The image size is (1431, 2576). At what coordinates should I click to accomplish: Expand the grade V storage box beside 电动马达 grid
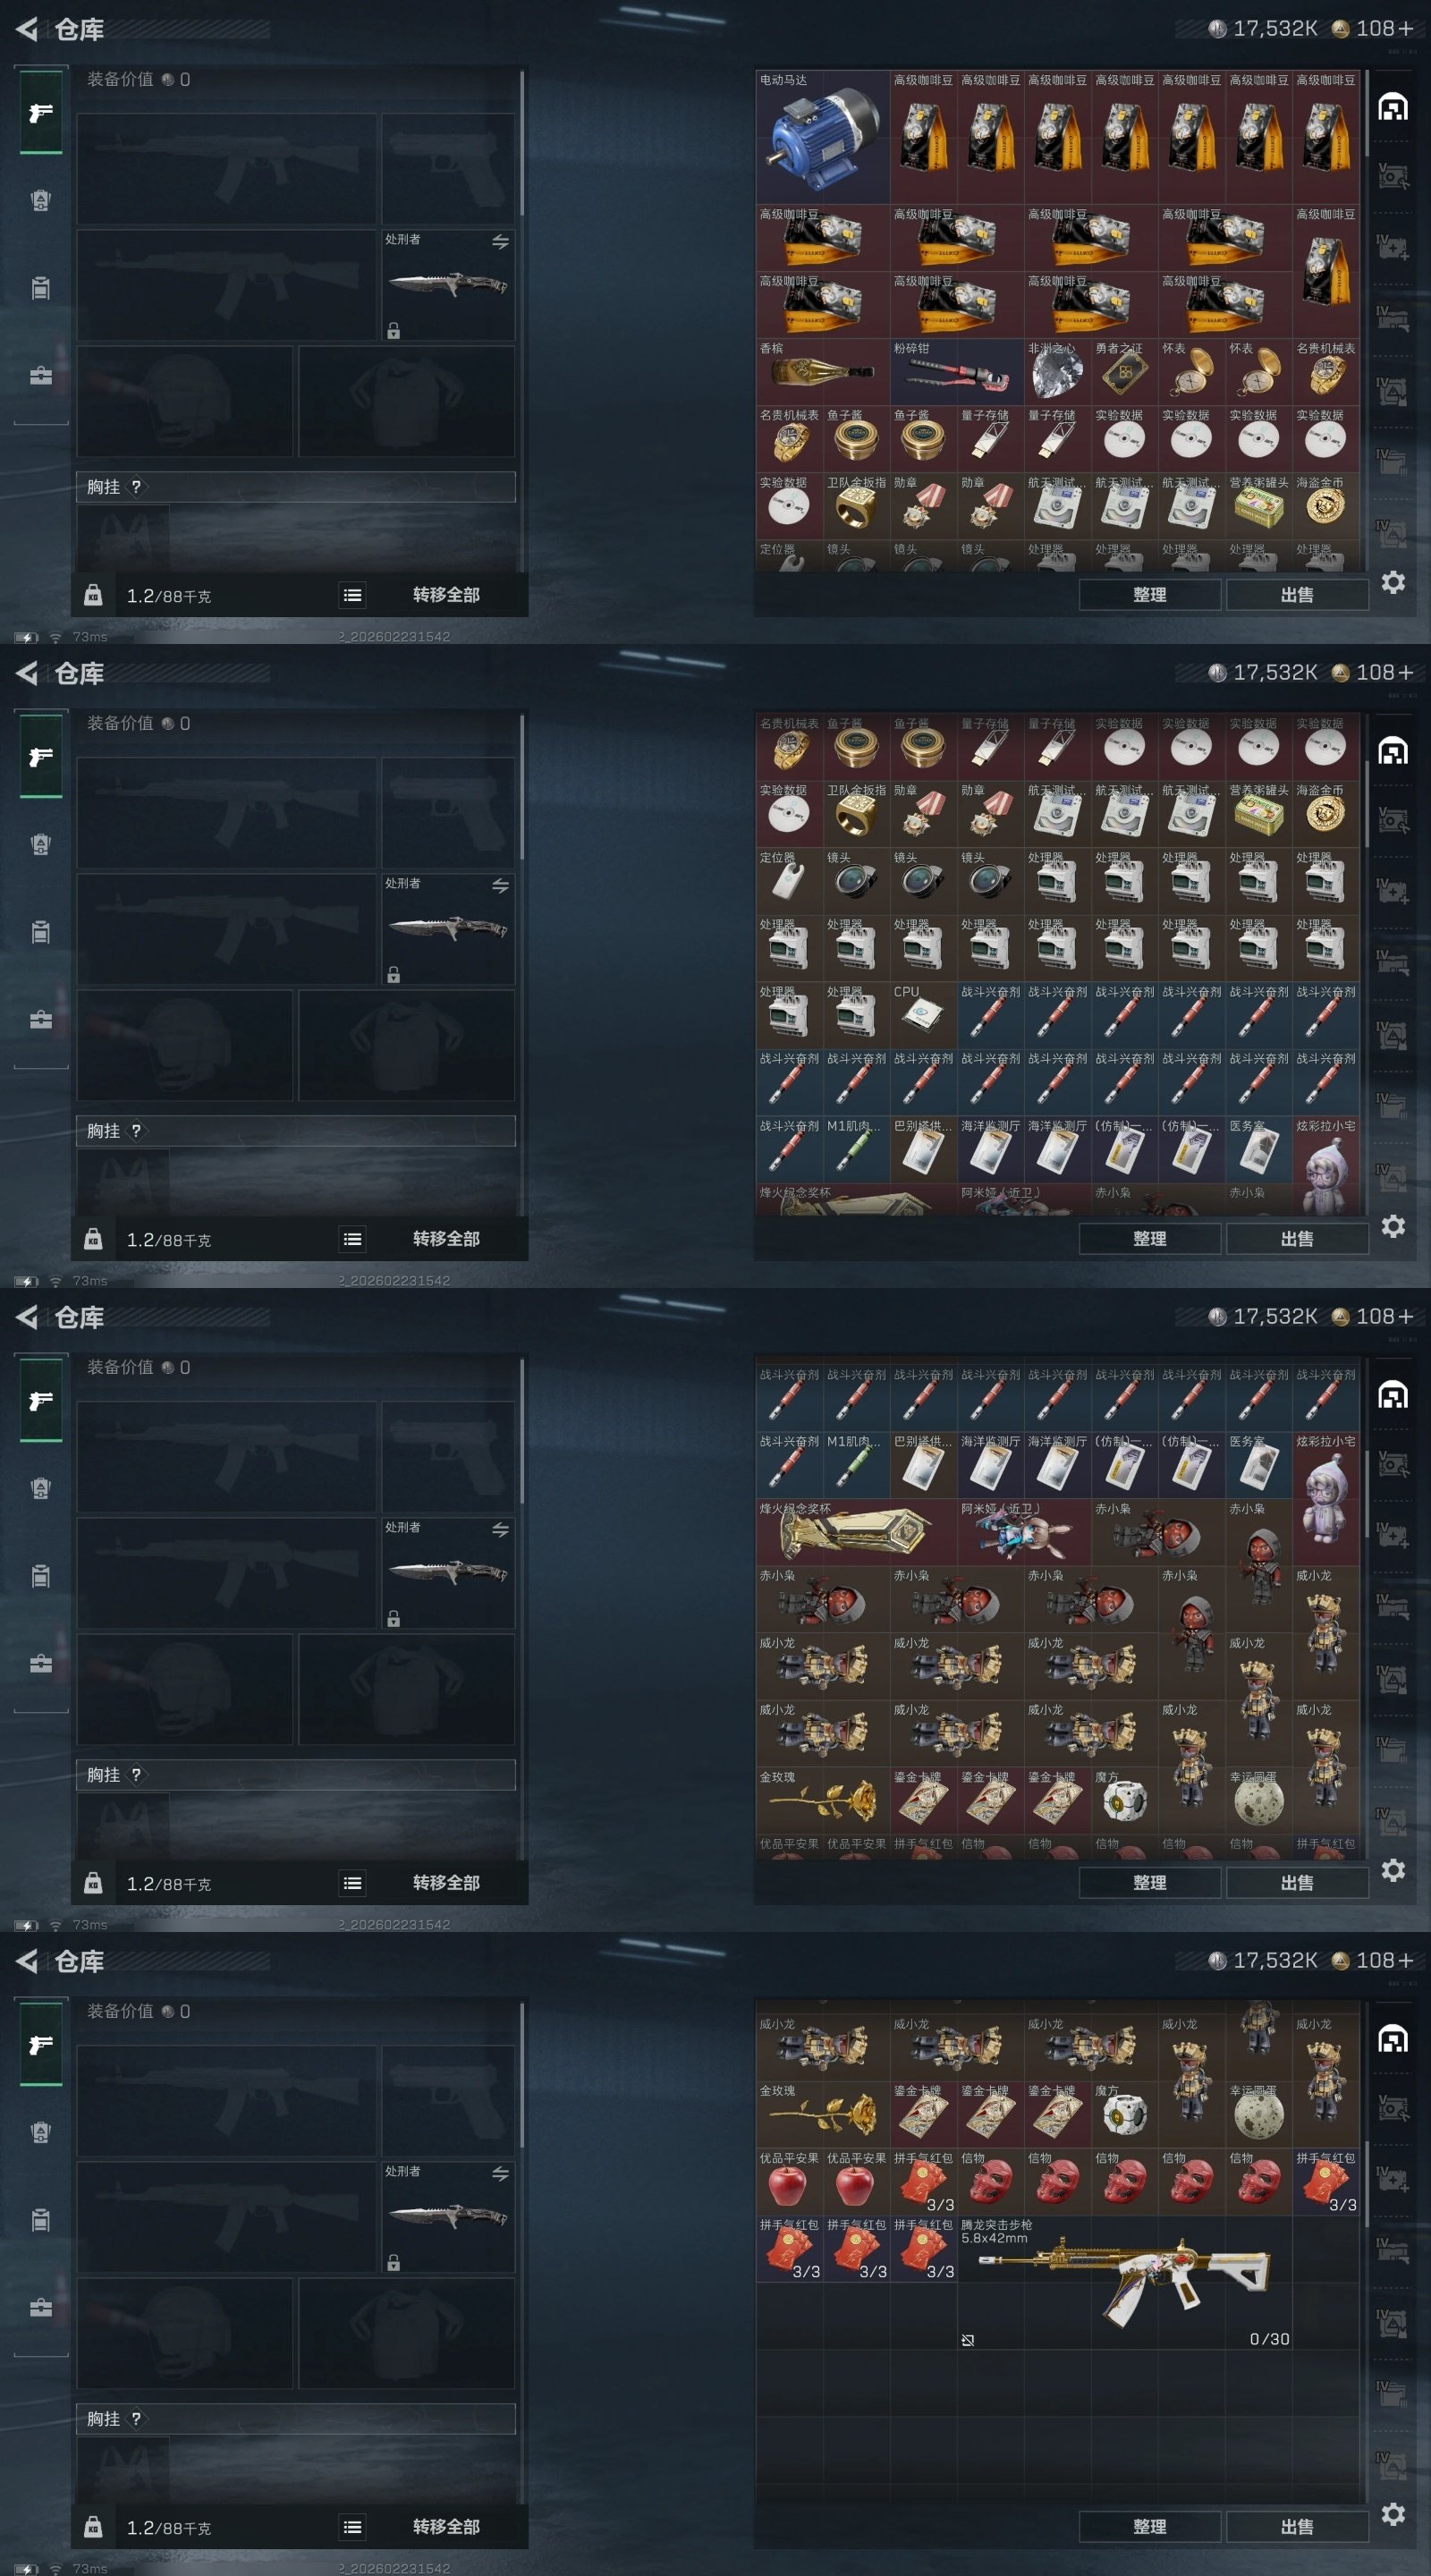(x=1393, y=177)
